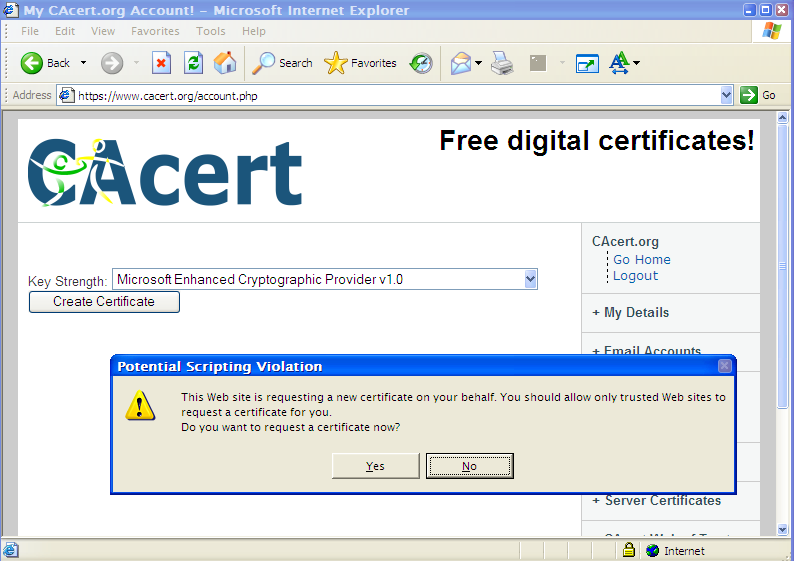The height and width of the screenshot is (561, 794).
Task: Click the address bar URL field
Action: [390, 95]
